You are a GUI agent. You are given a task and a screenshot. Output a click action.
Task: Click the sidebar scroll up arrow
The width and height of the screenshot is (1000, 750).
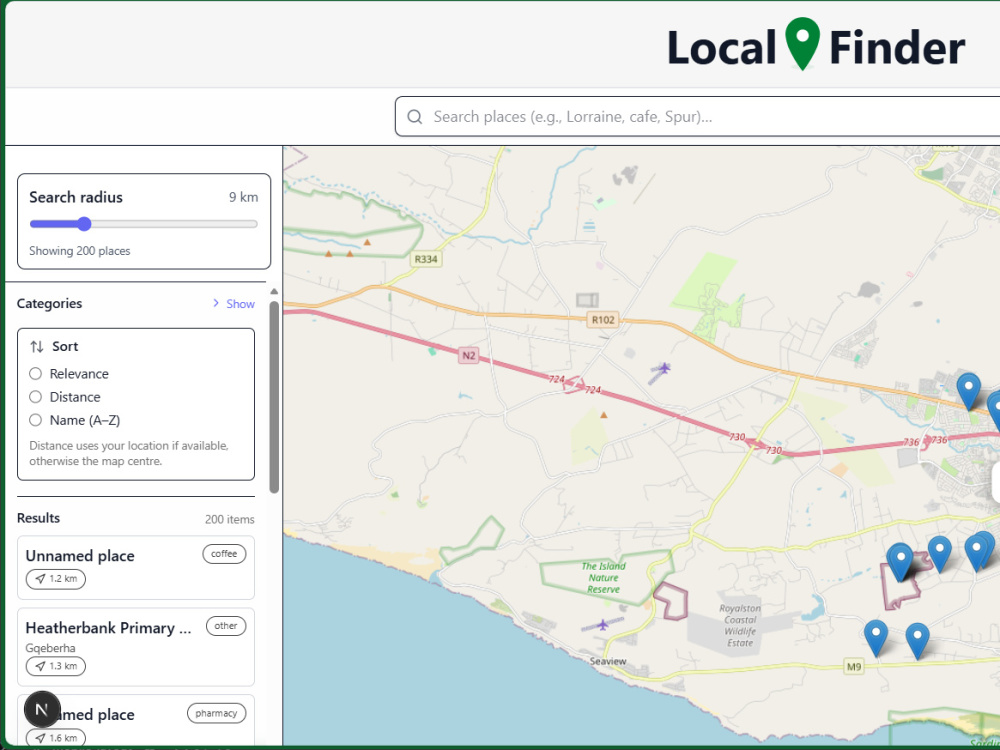pyautogui.click(x=274, y=291)
